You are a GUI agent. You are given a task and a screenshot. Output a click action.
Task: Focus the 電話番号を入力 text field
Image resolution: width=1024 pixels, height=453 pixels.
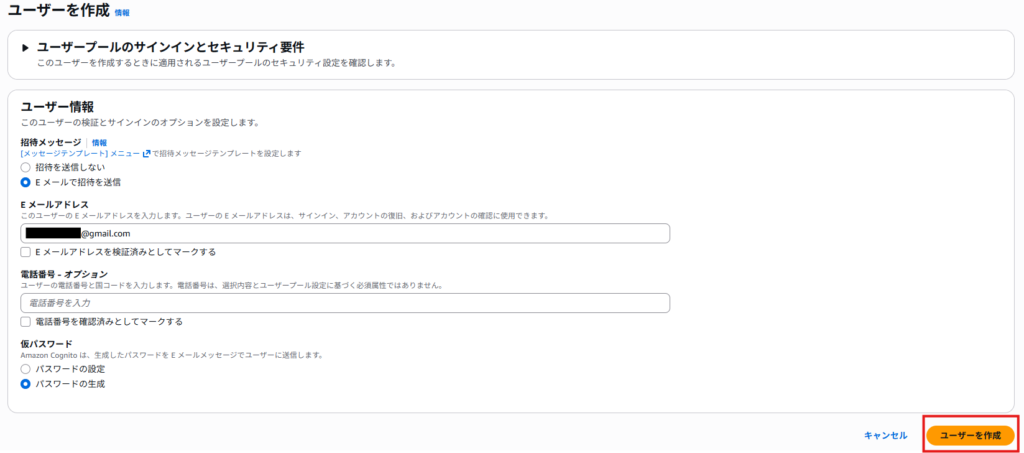(x=345, y=303)
